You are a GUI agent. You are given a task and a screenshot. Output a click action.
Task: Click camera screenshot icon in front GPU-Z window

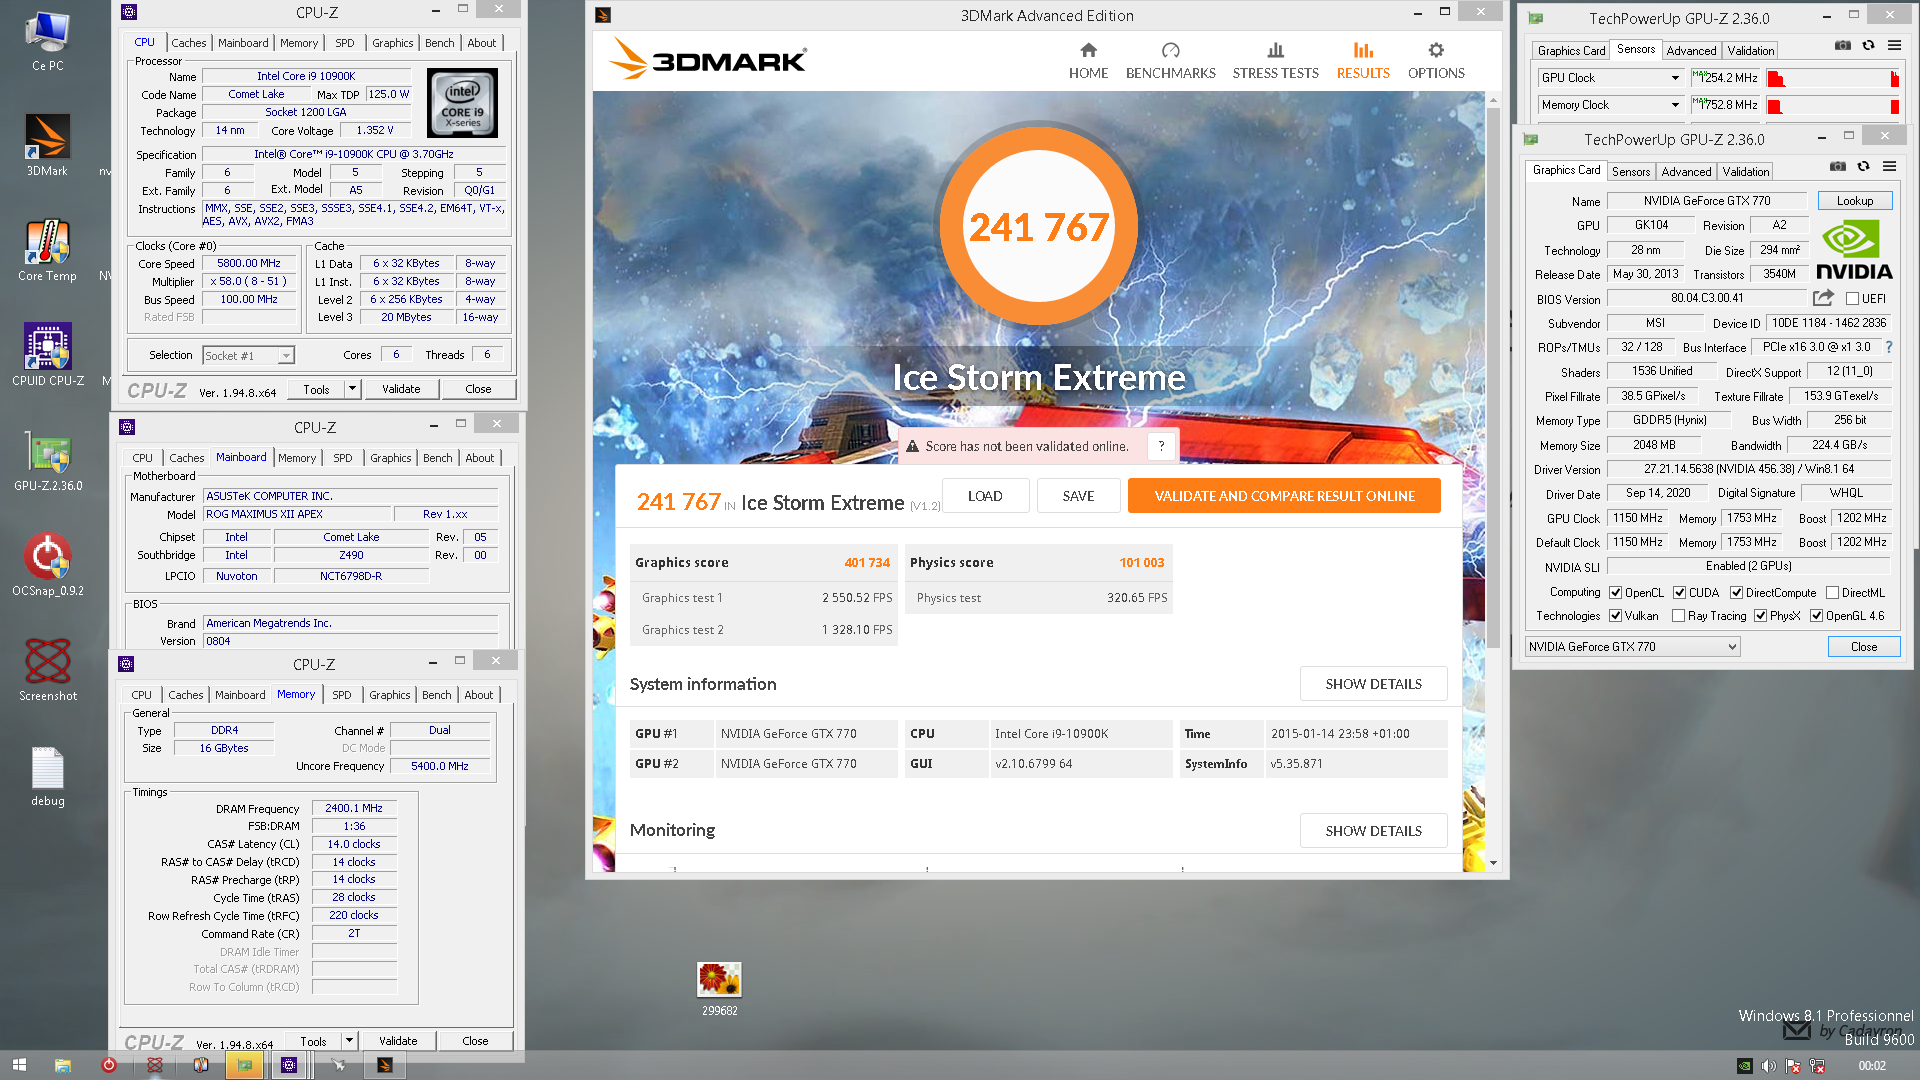(x=1837, y=166)
